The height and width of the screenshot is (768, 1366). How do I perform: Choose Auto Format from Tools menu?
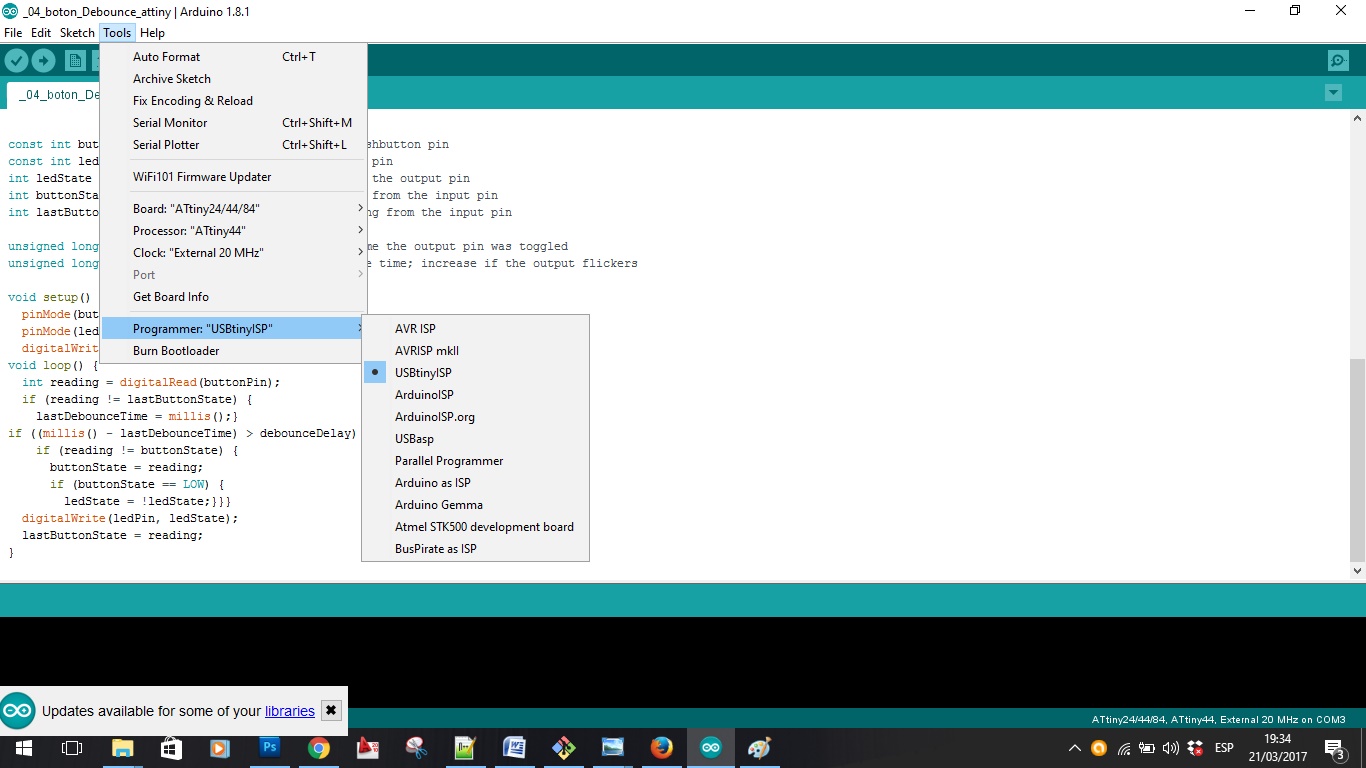234,57
